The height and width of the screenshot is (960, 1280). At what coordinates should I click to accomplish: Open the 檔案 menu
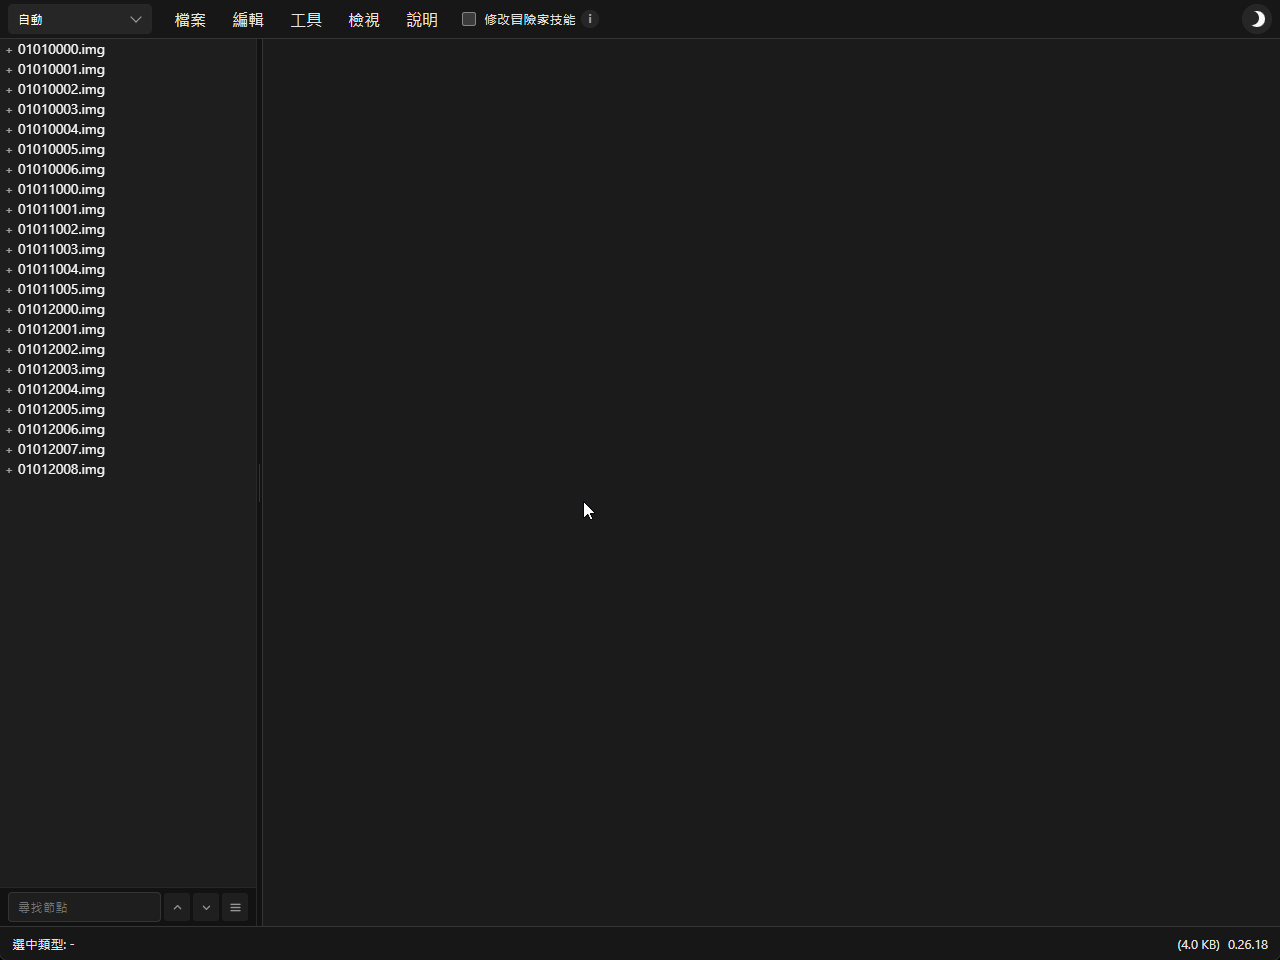click(190, 19)
